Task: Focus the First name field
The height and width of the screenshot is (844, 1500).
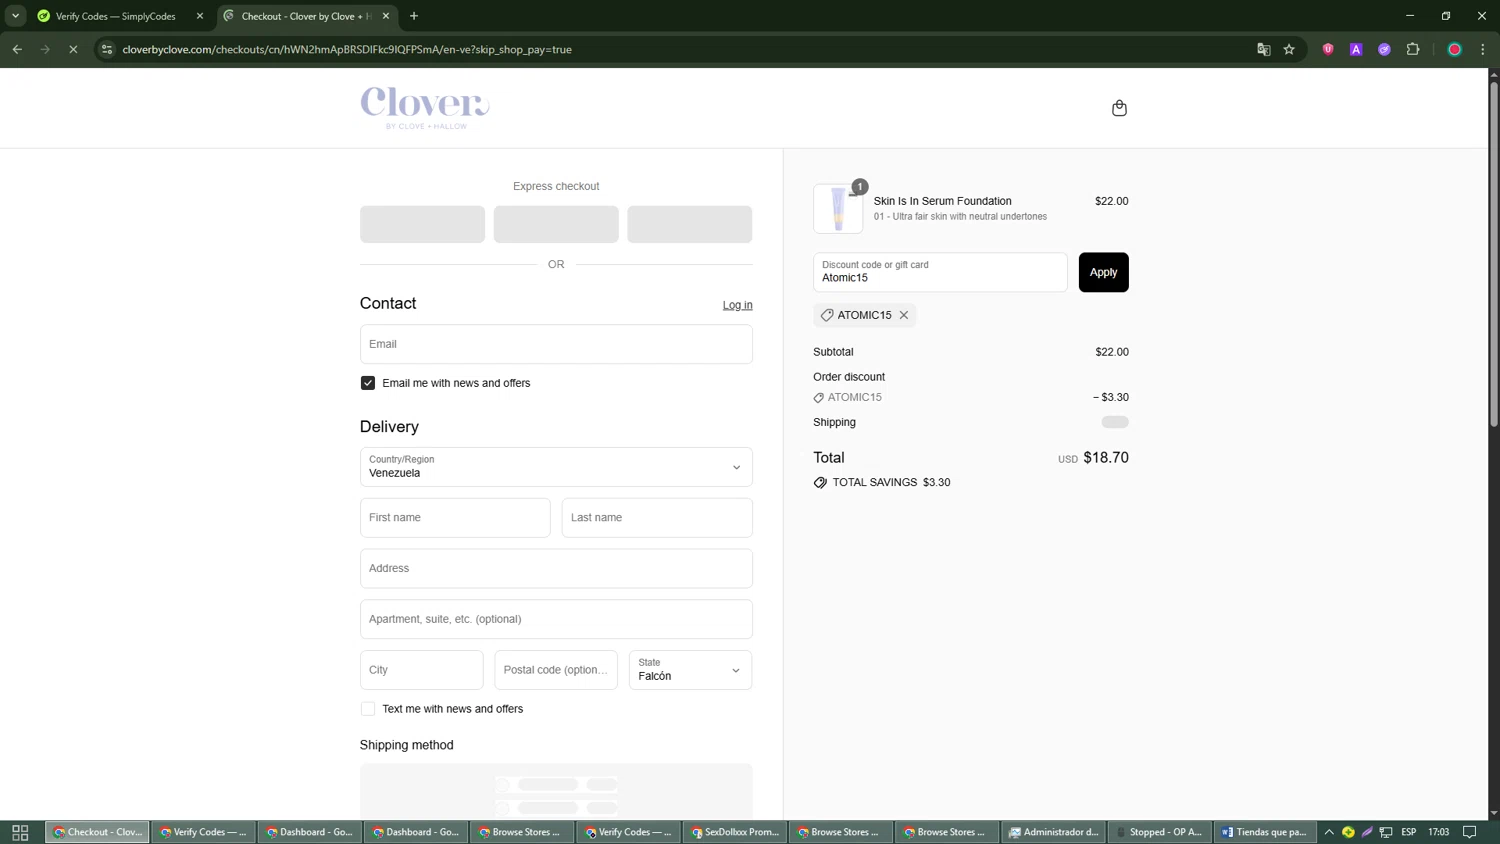Action: [x=455, y=518]
